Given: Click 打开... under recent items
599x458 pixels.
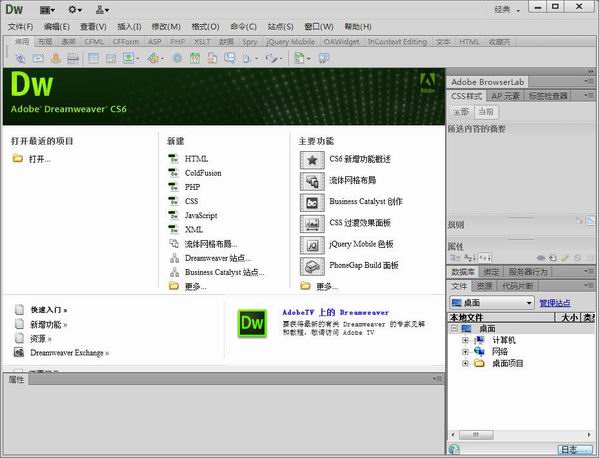Looking at the screenshot, I should pos(40,159).
